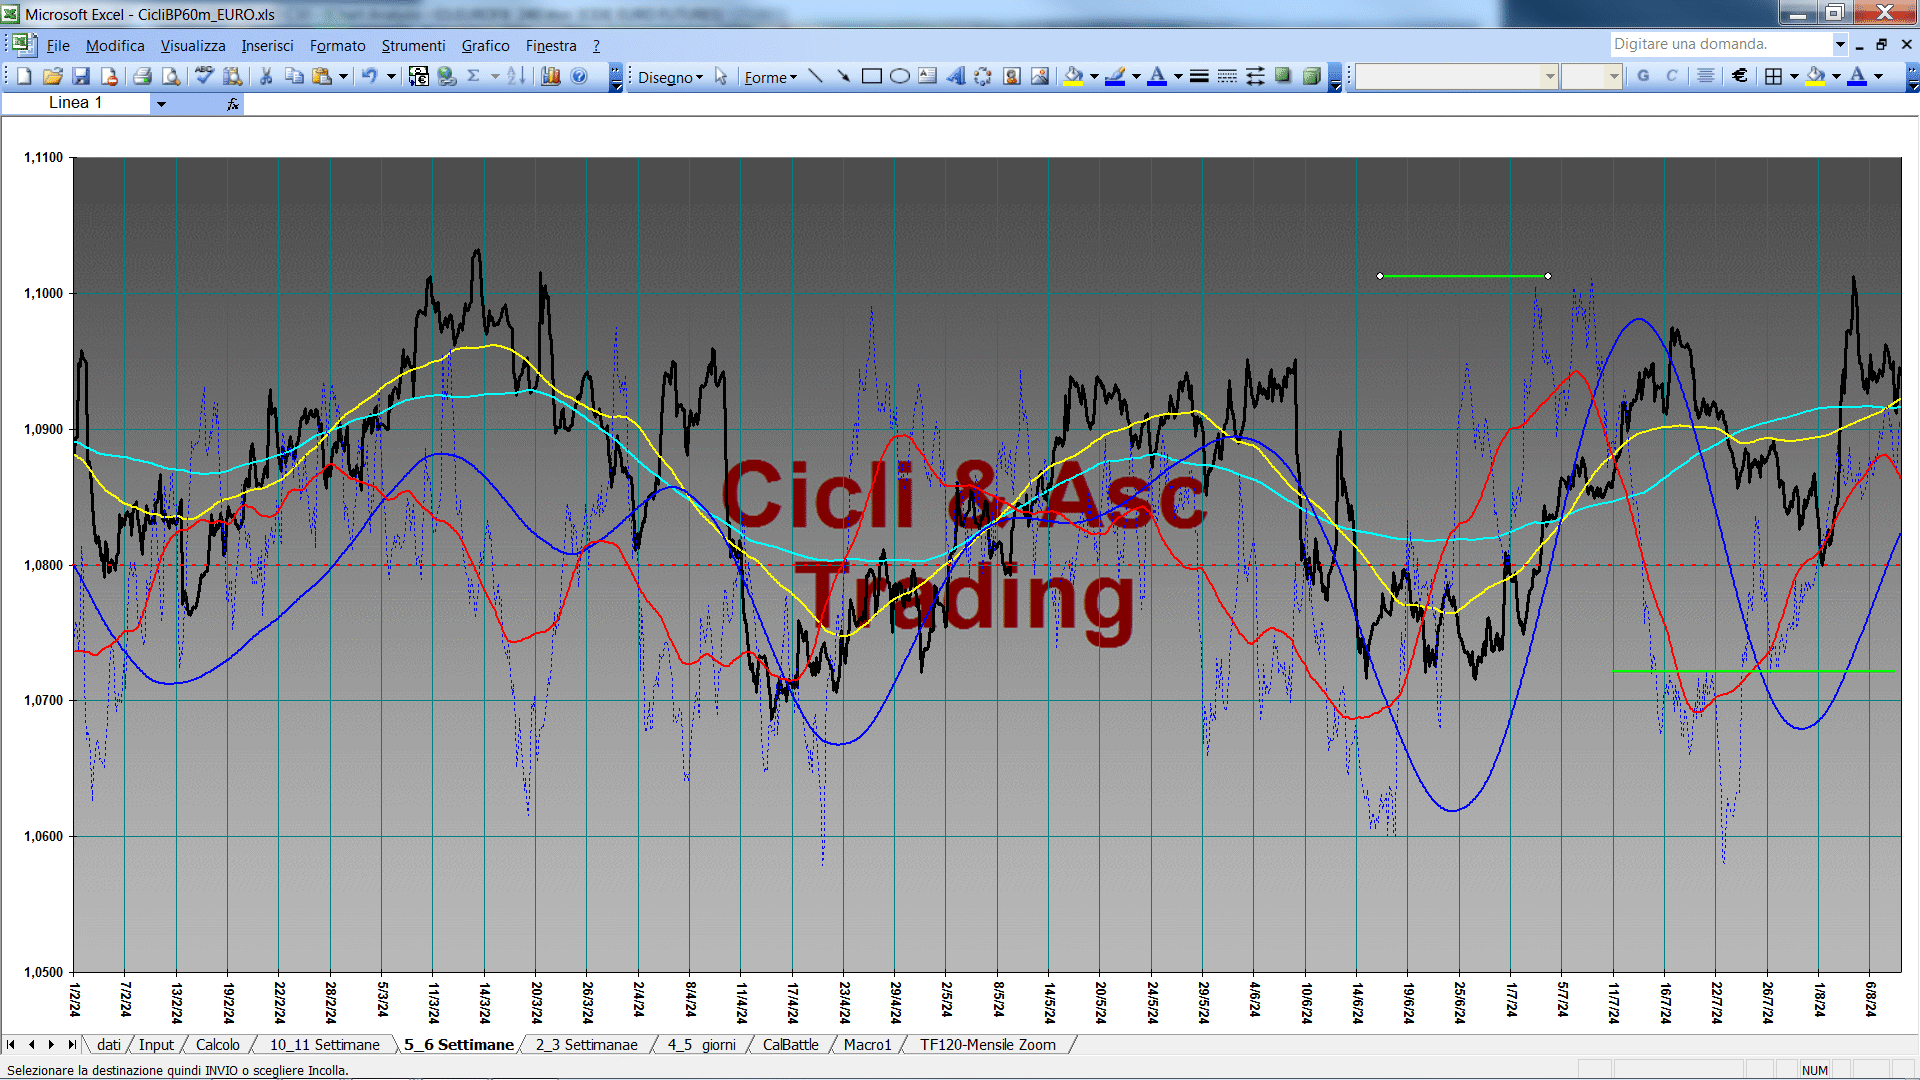Open the Help question-mark icon

click(x=579, y=76)
